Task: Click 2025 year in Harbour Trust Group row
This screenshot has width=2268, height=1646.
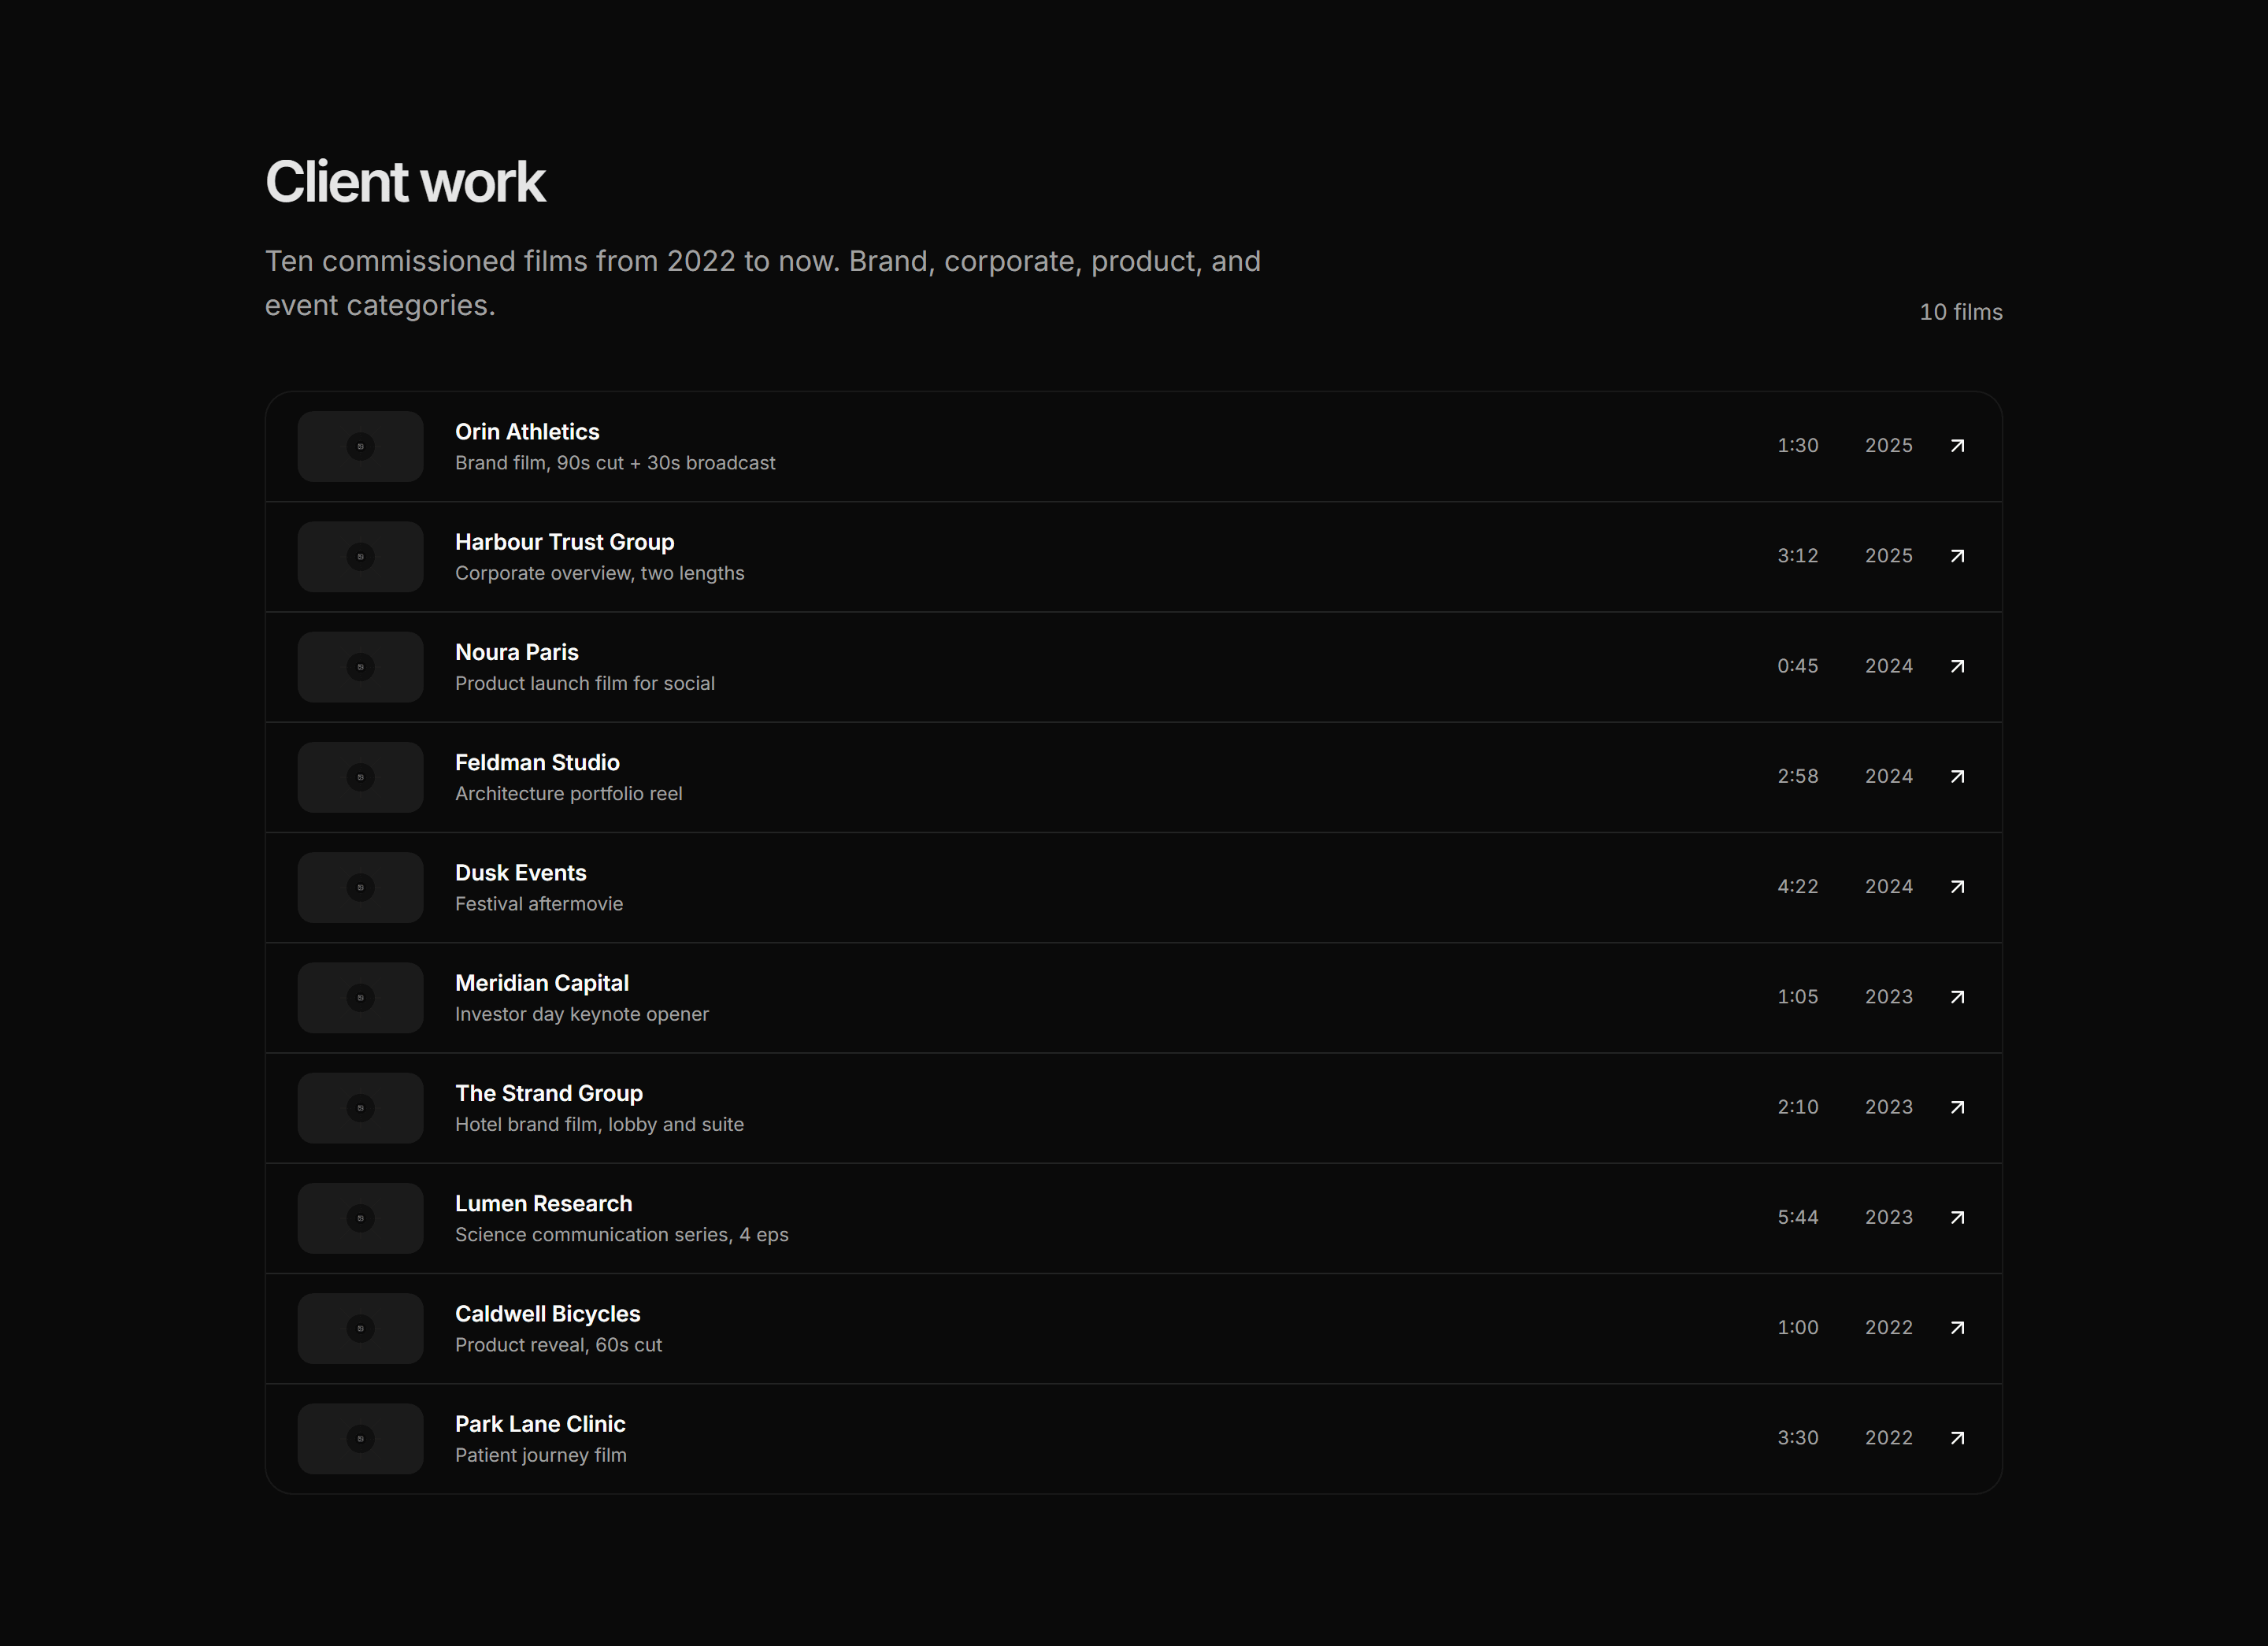Action: click(x=1889, y=556)
